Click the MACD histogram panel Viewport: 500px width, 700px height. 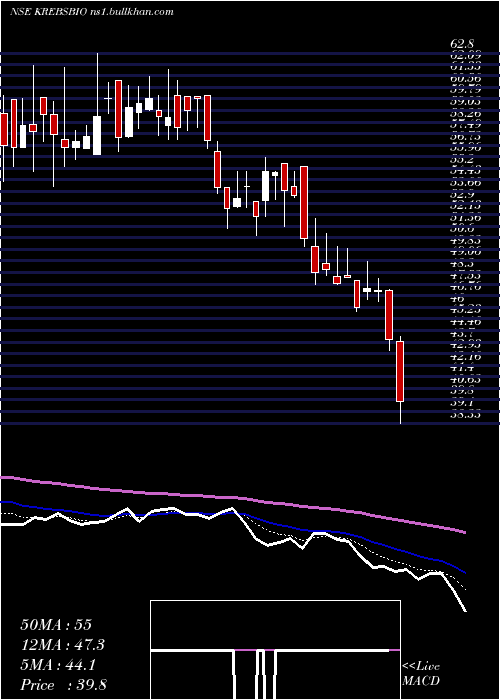(x=275, y=650)
